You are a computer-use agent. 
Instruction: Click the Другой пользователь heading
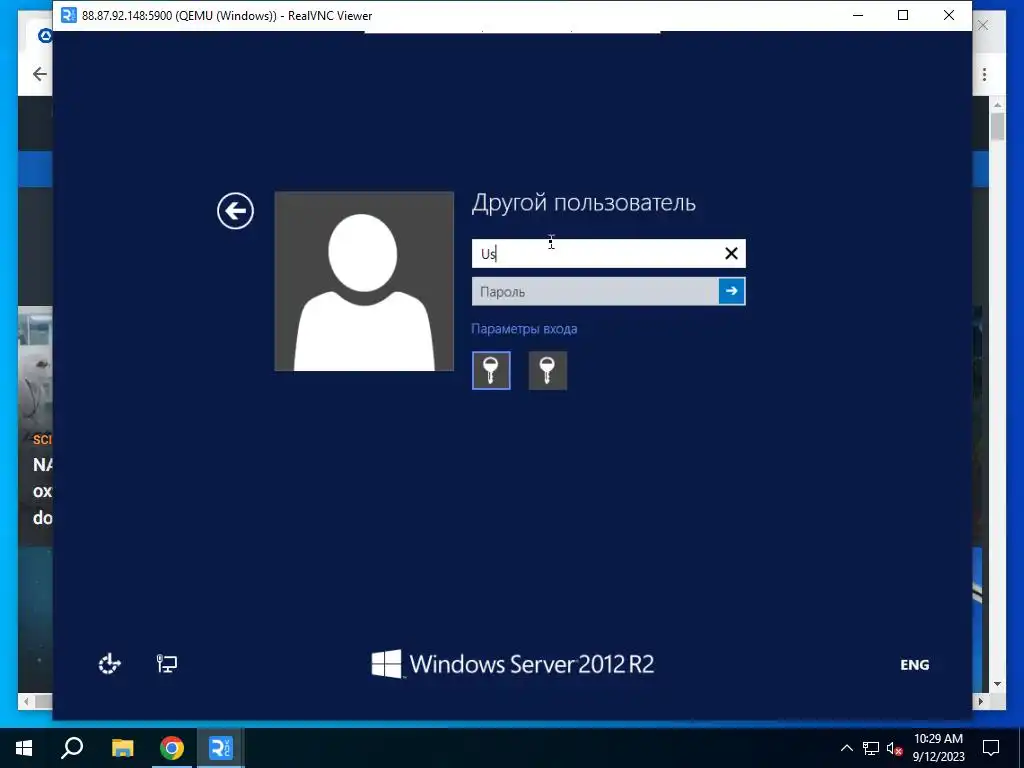[x=583, y=202]
